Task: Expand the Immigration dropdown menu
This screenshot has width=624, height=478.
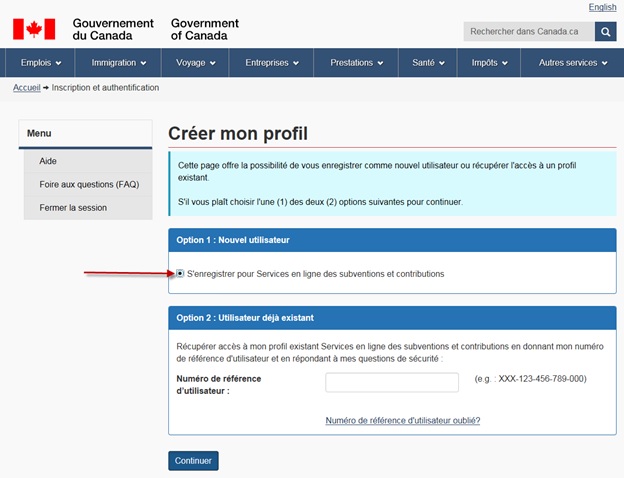Action: tap(119, 63)
